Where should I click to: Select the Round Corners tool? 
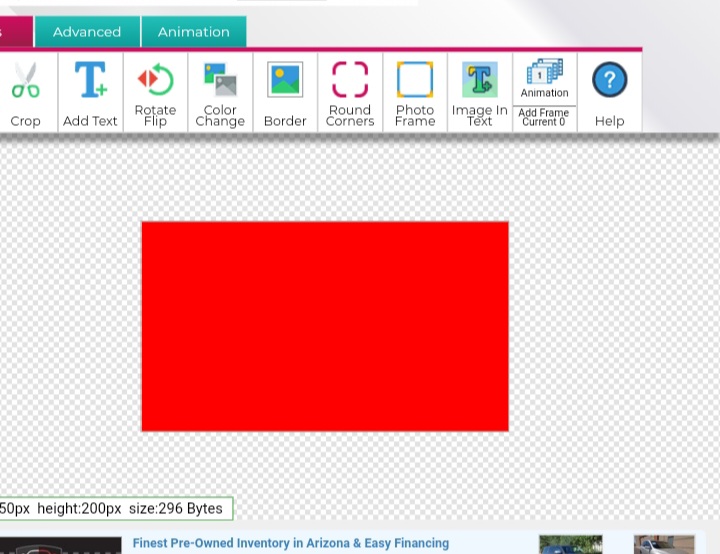[350, 93]
